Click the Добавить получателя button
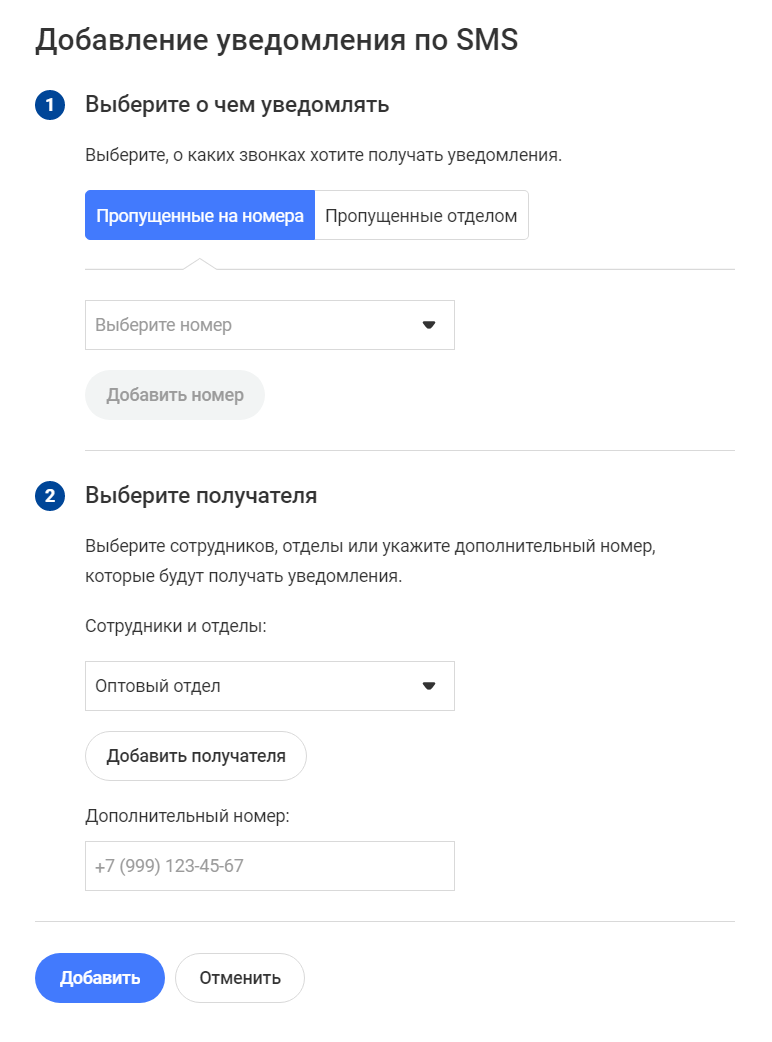Viewport: 772px width, 1042px height. click(196, 756)
